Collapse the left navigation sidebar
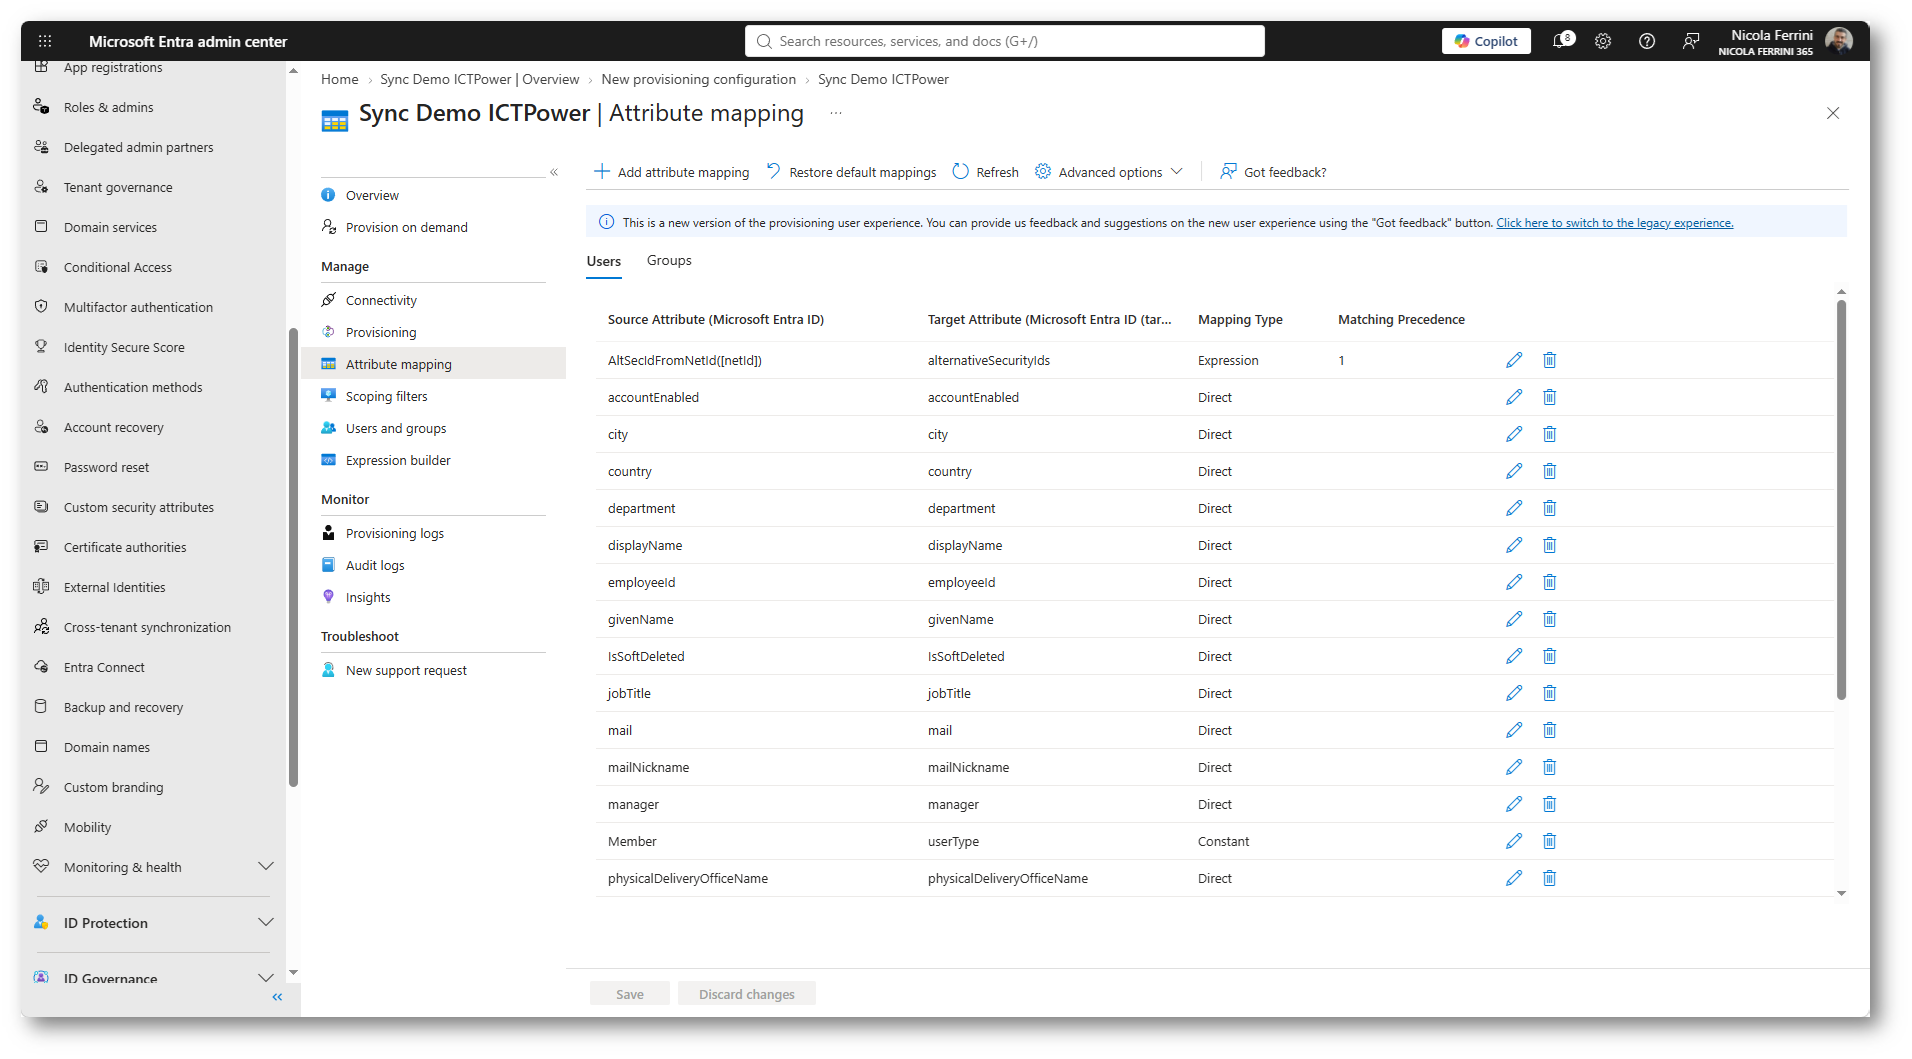This screenshot has height=1059, width=1912. (277, 997)
